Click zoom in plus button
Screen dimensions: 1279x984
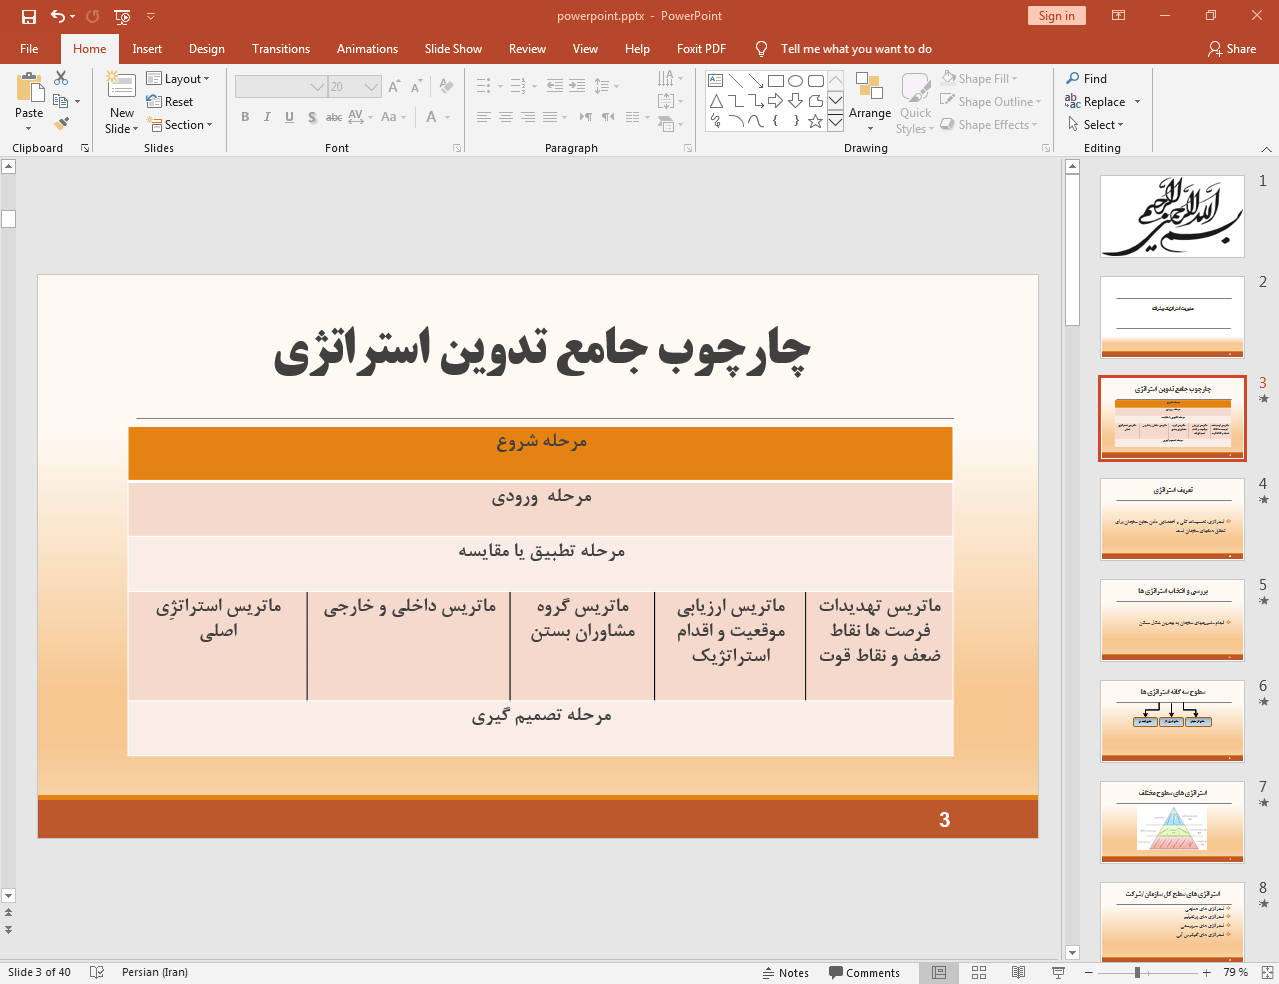(x=1206, y=973)
